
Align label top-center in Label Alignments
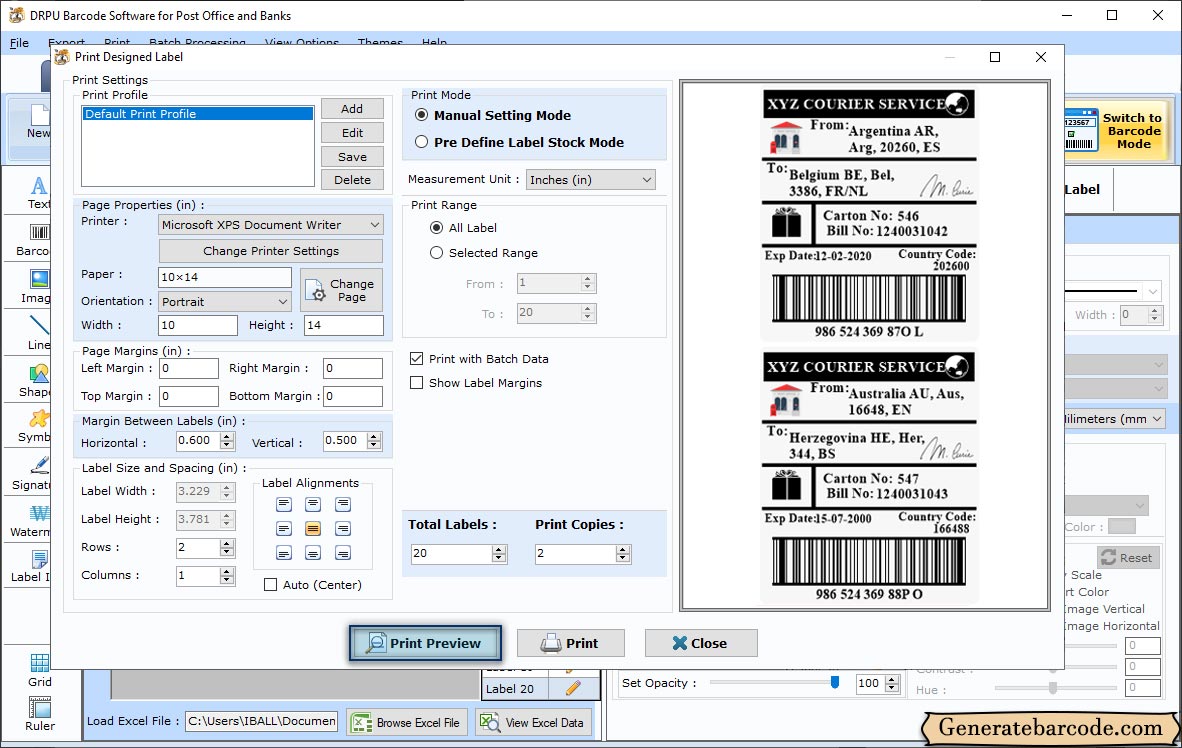313,504
